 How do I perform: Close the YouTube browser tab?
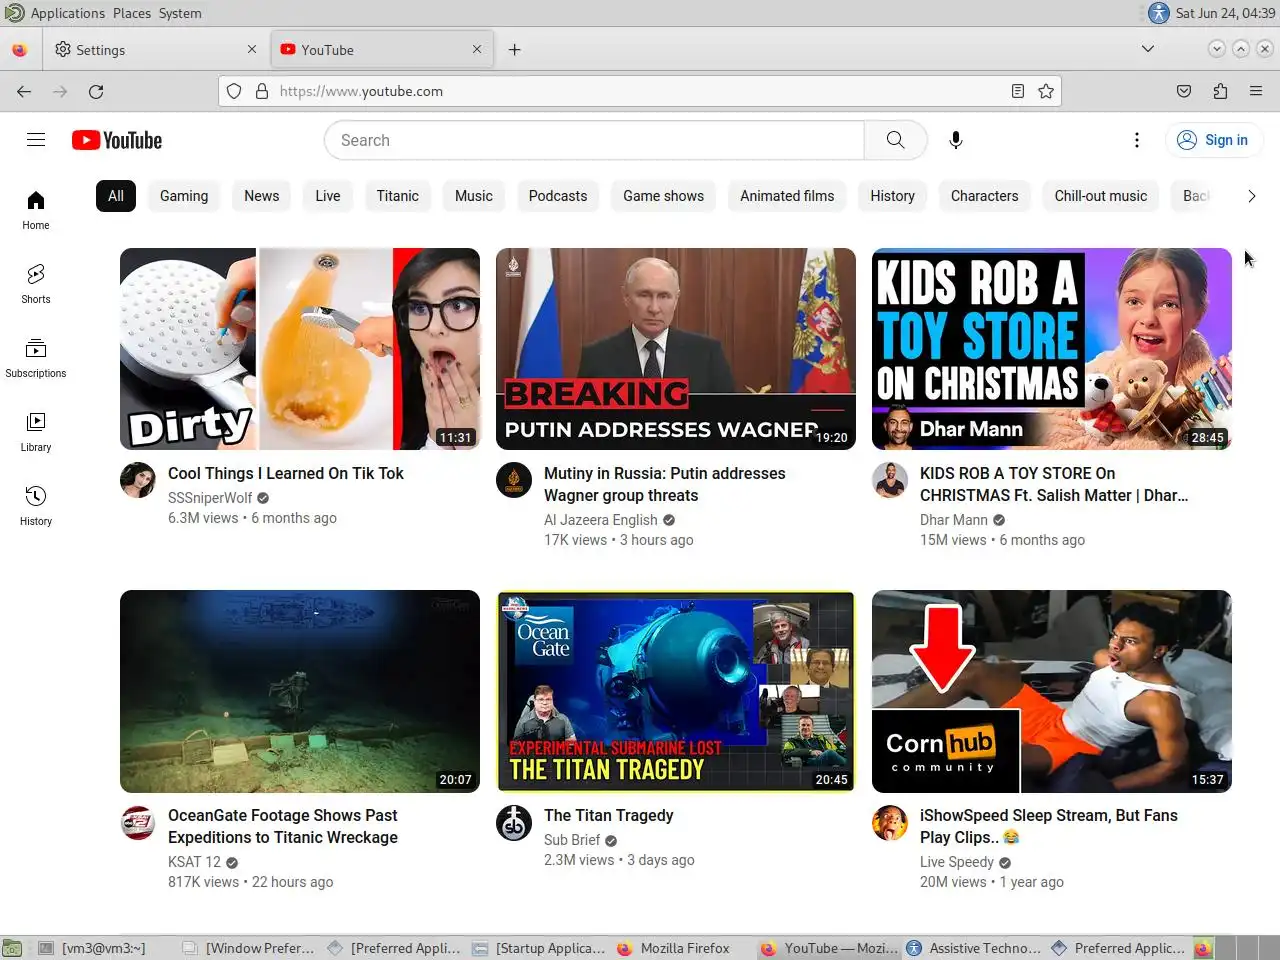tap(477, 49)
